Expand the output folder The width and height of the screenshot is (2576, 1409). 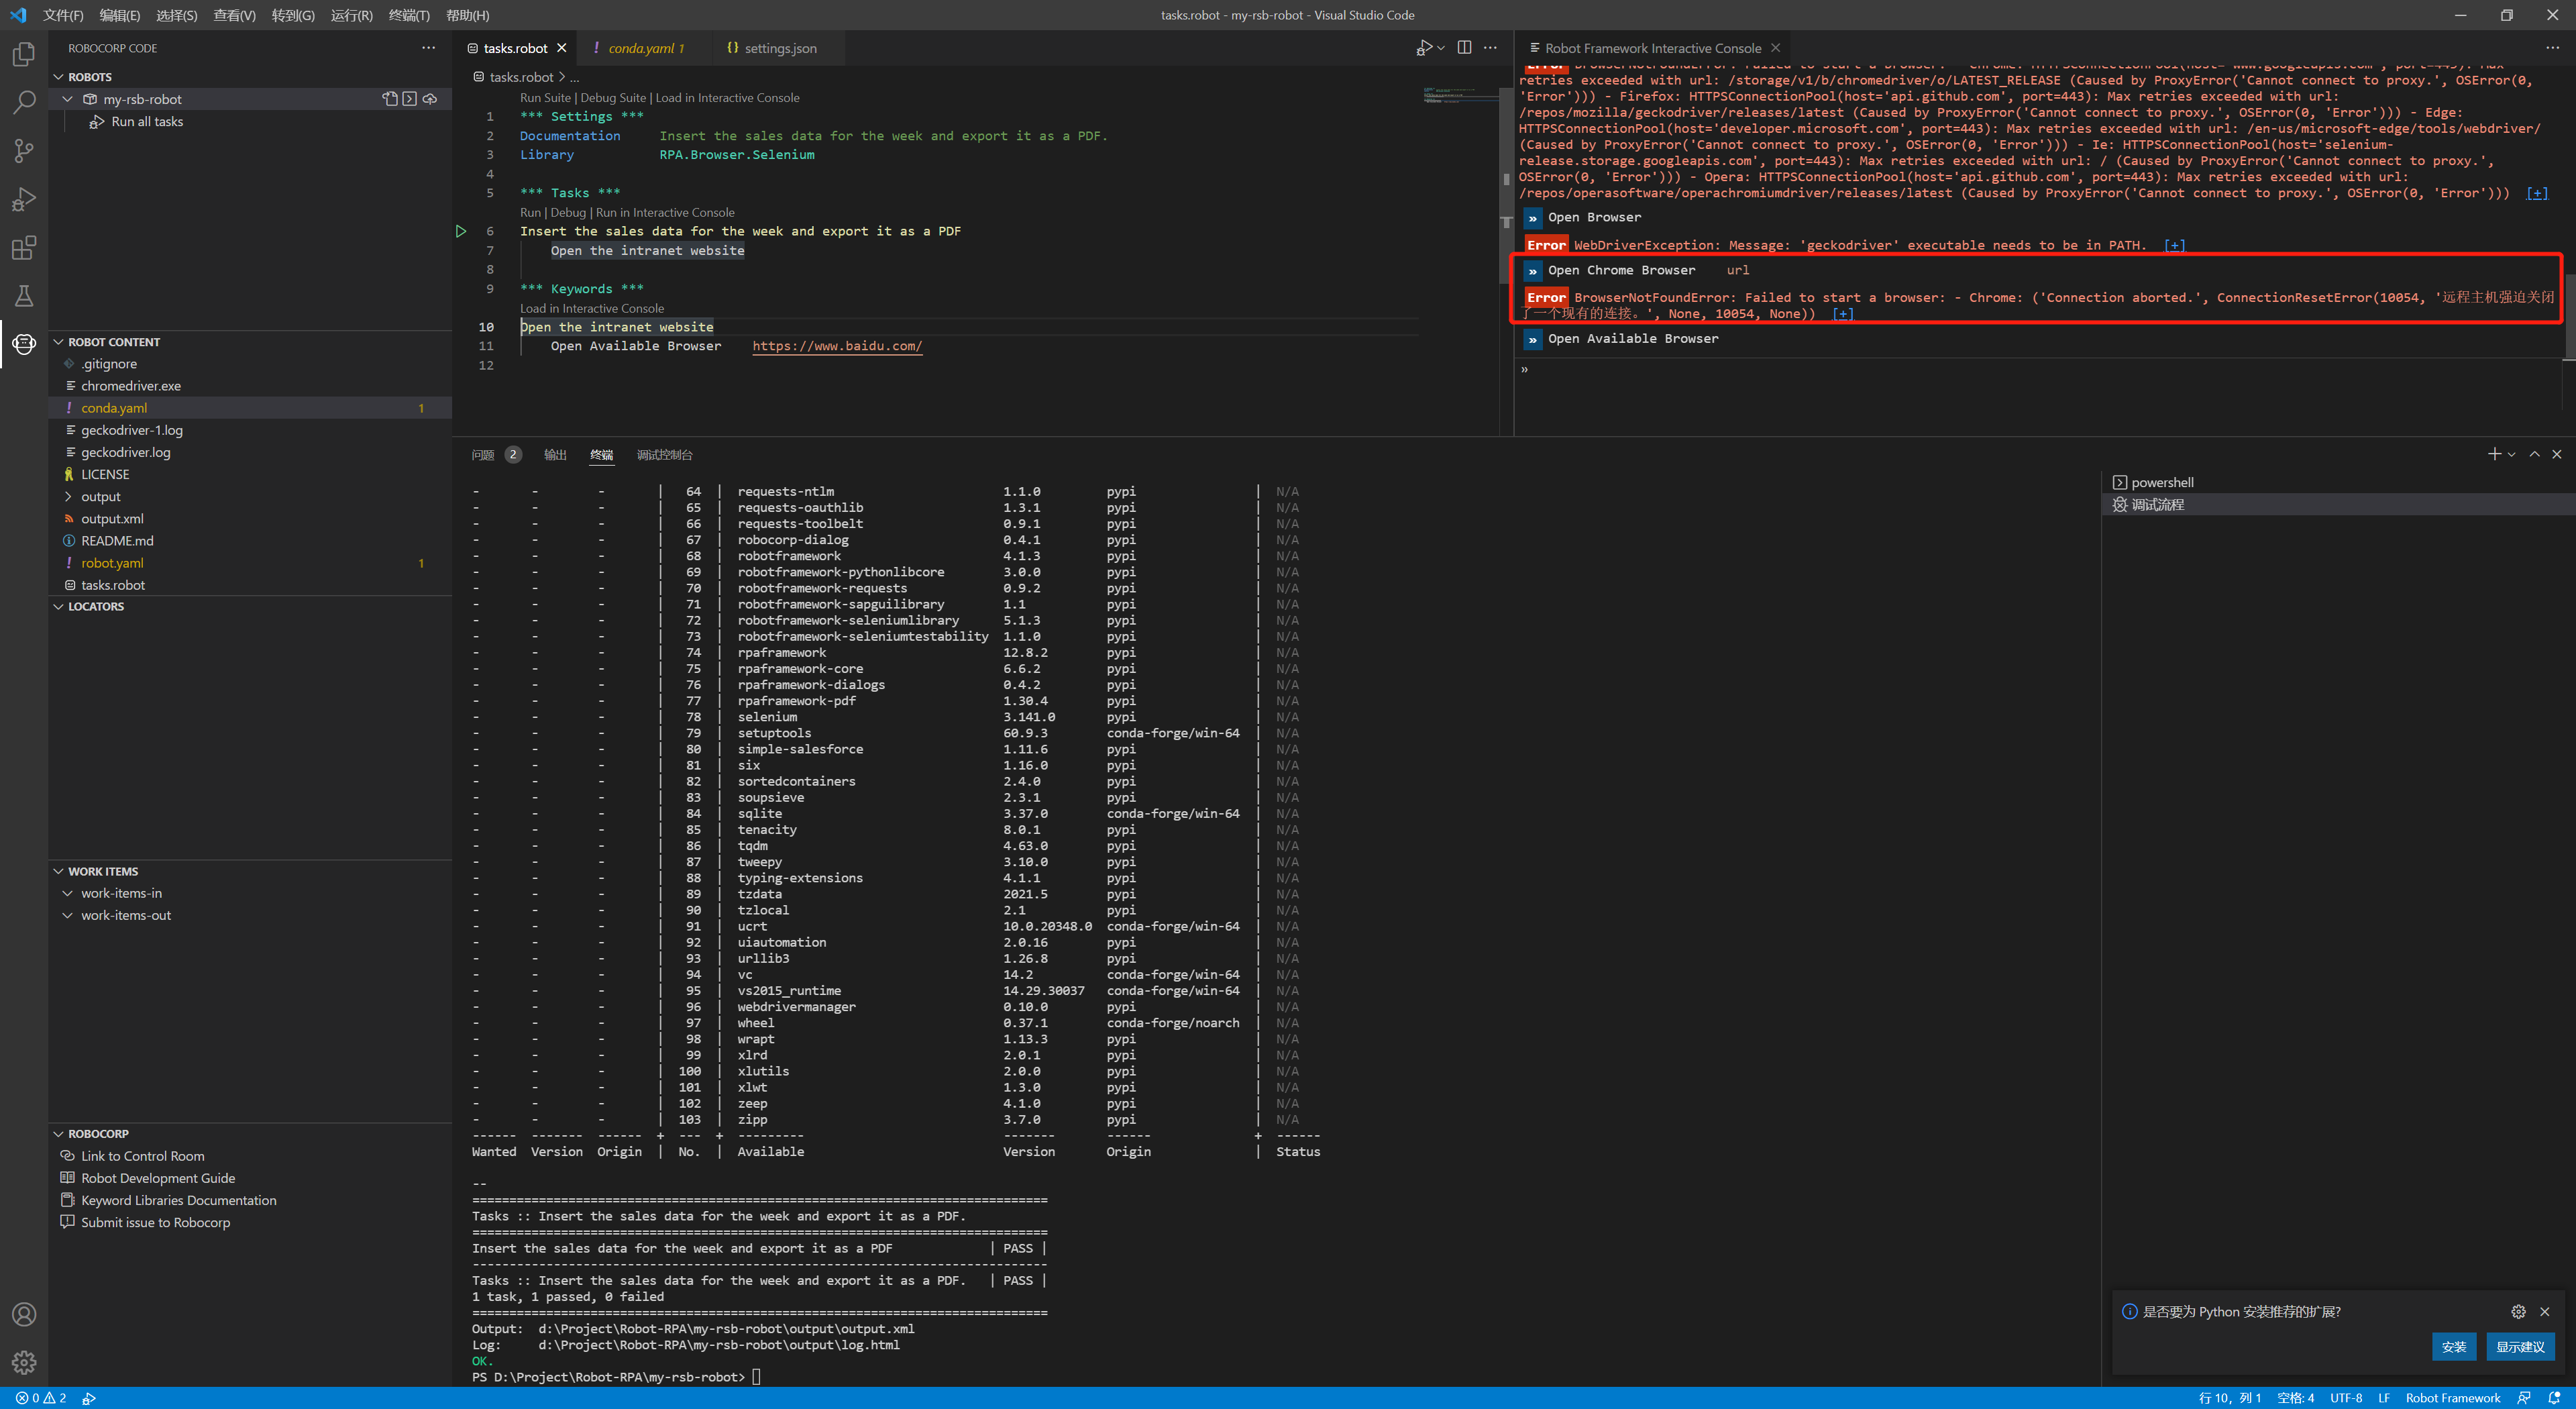click(100, 497)
